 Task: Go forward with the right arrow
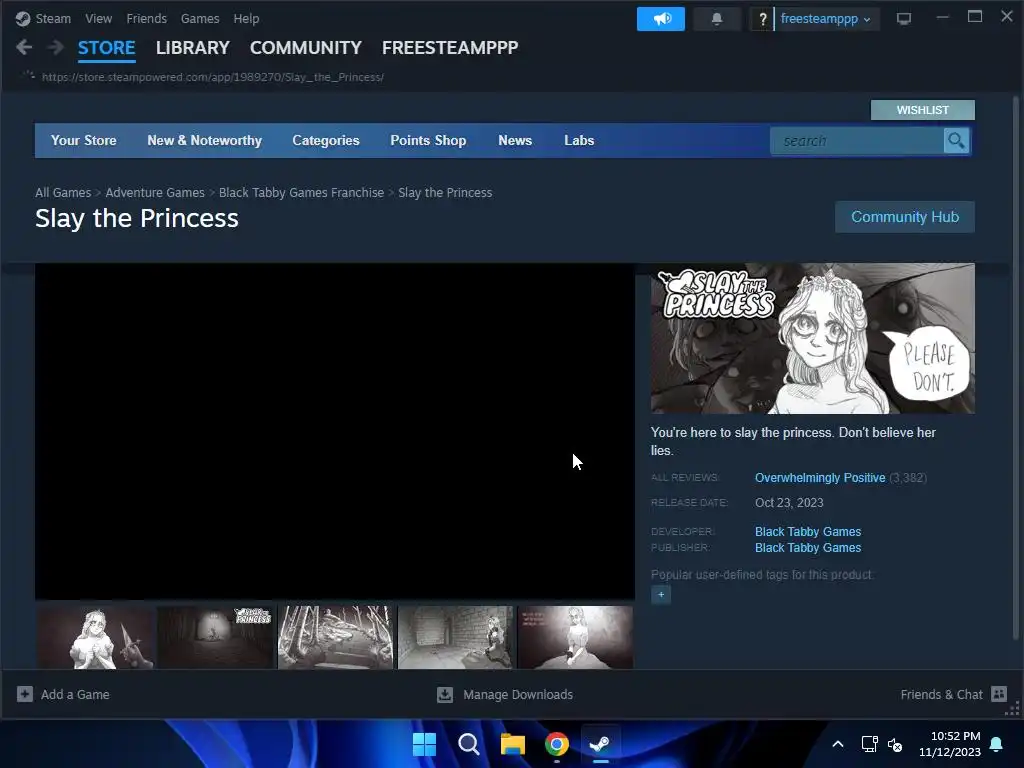click(56, 47)
